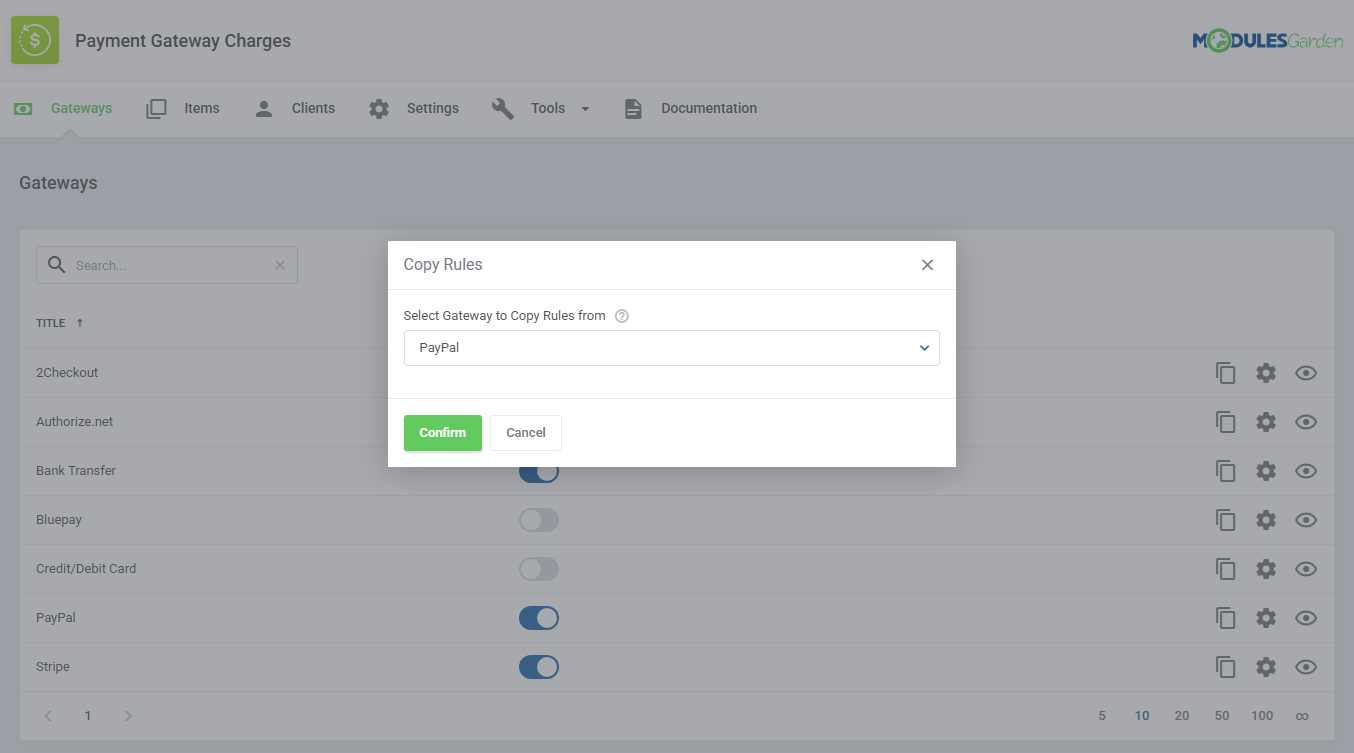Click the help question mark beside gateway selector
The image size is (1354, 753).
coord(621,315)
